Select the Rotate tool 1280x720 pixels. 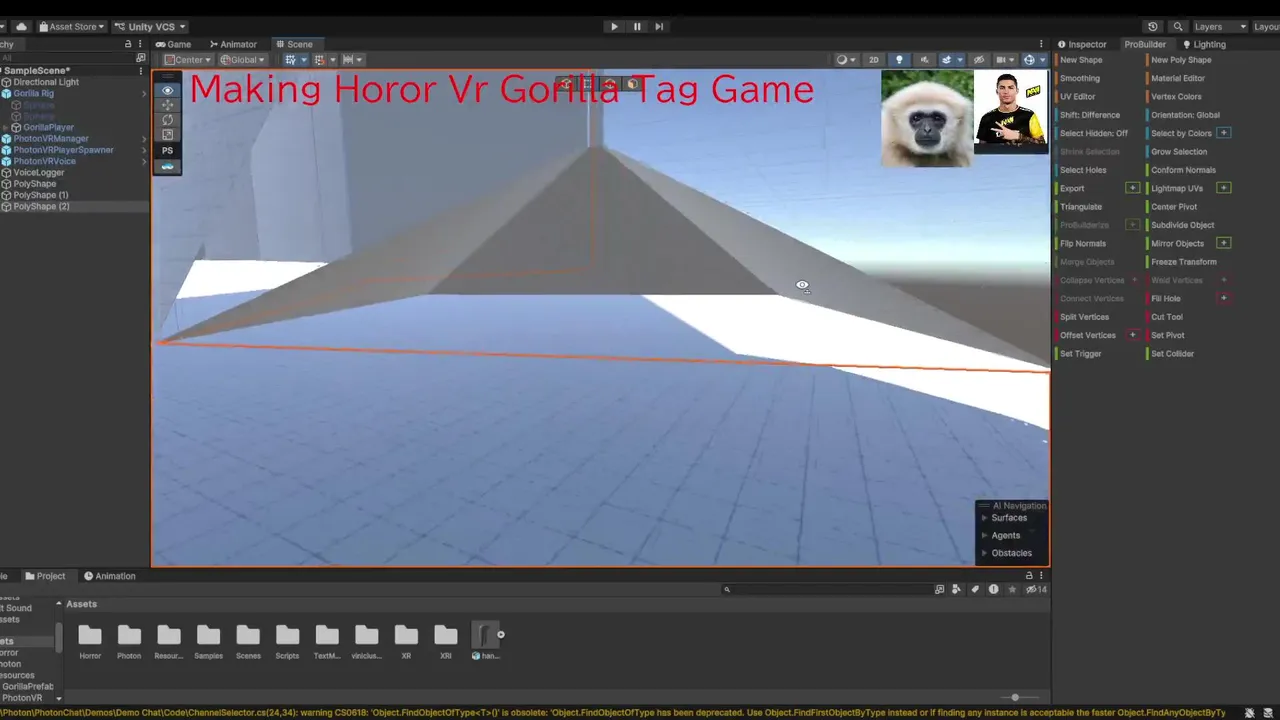[167, 120]
